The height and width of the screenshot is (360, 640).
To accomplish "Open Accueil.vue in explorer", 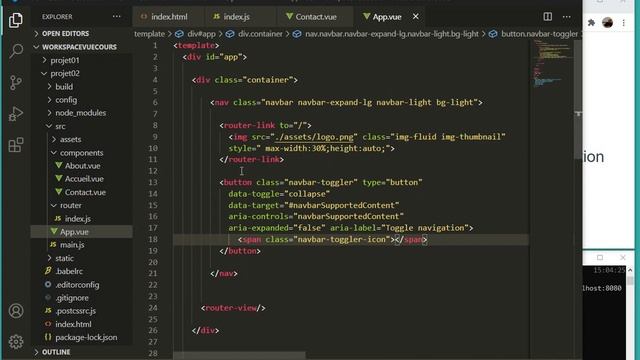I will click(x=84, y=179).
